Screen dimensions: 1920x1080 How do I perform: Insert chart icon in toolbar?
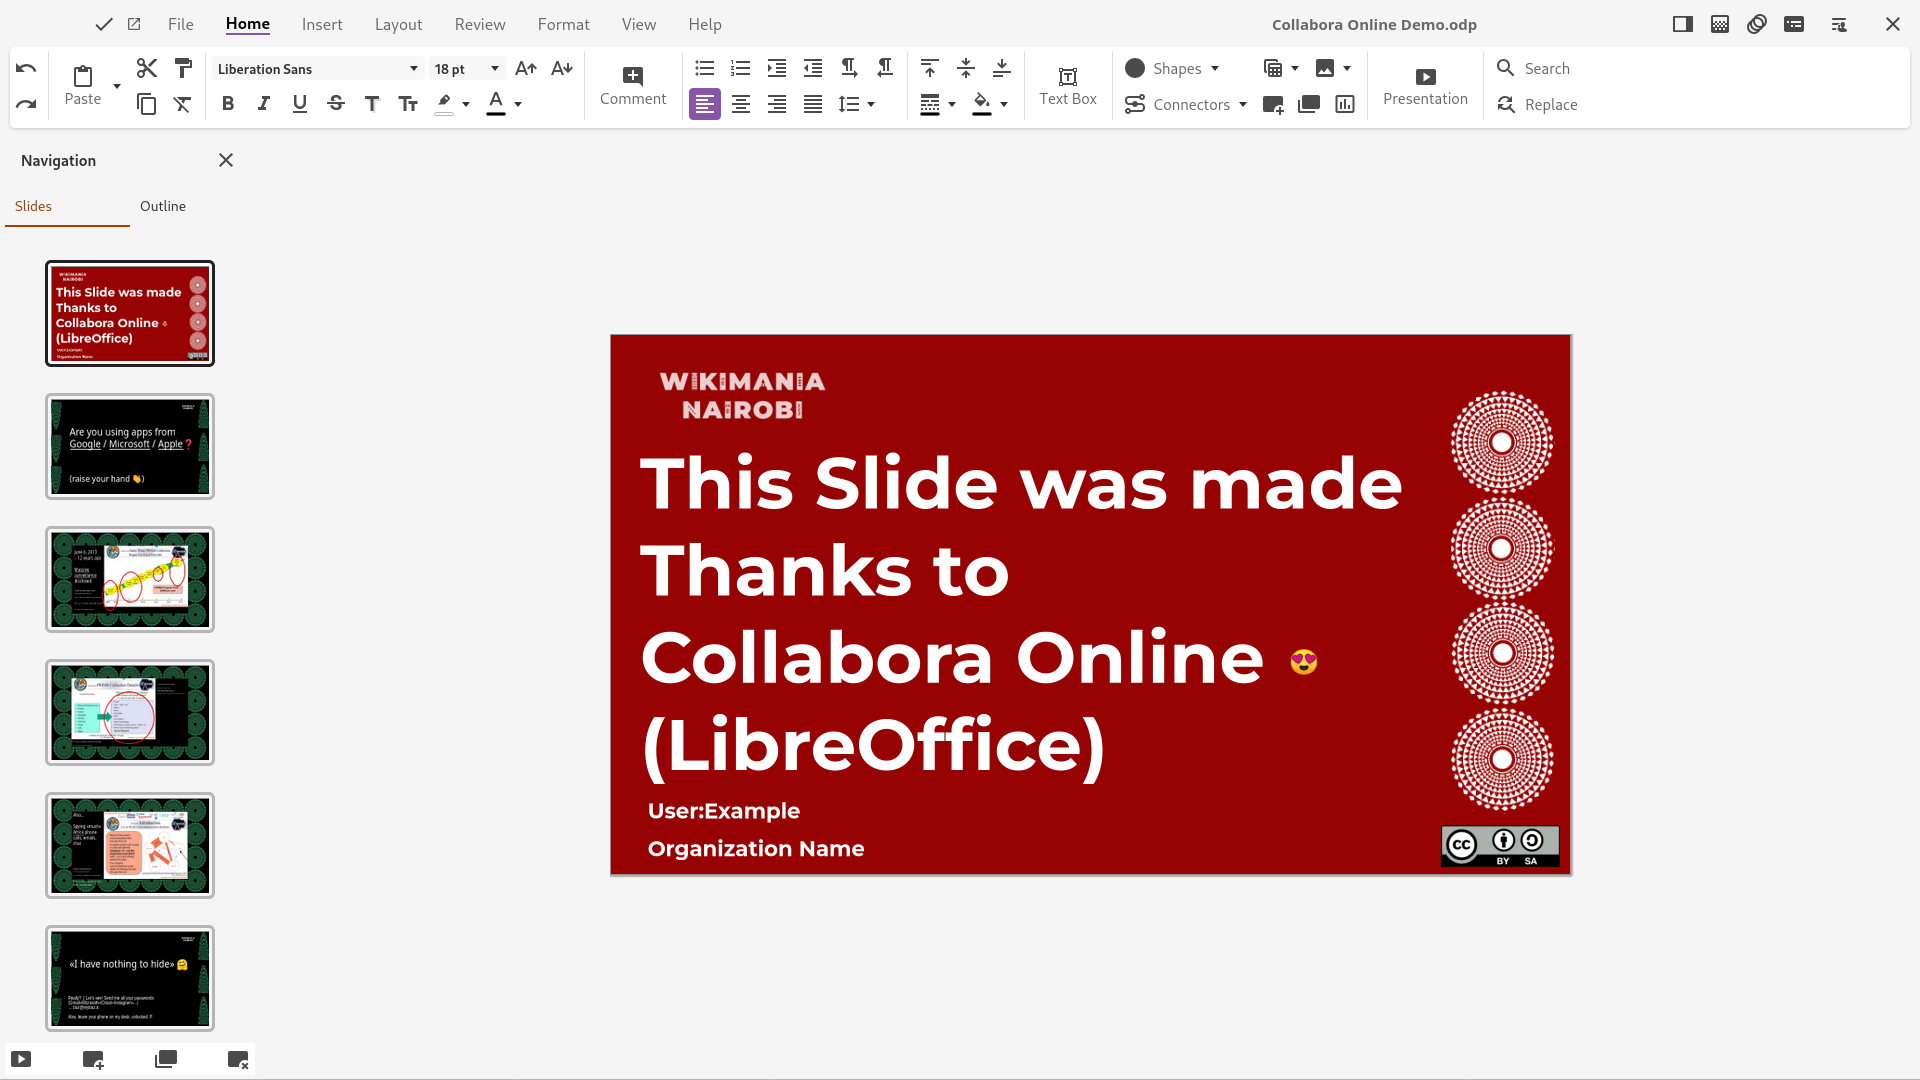click(x=1345, y=104)
